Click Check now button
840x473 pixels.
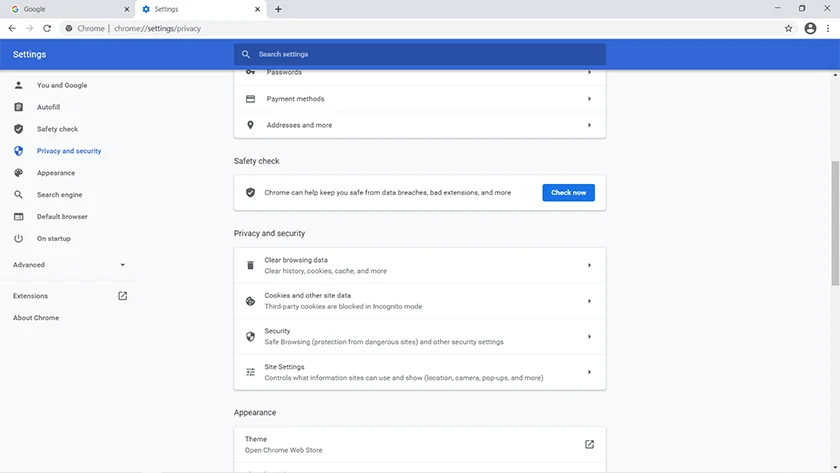[568, 193]
